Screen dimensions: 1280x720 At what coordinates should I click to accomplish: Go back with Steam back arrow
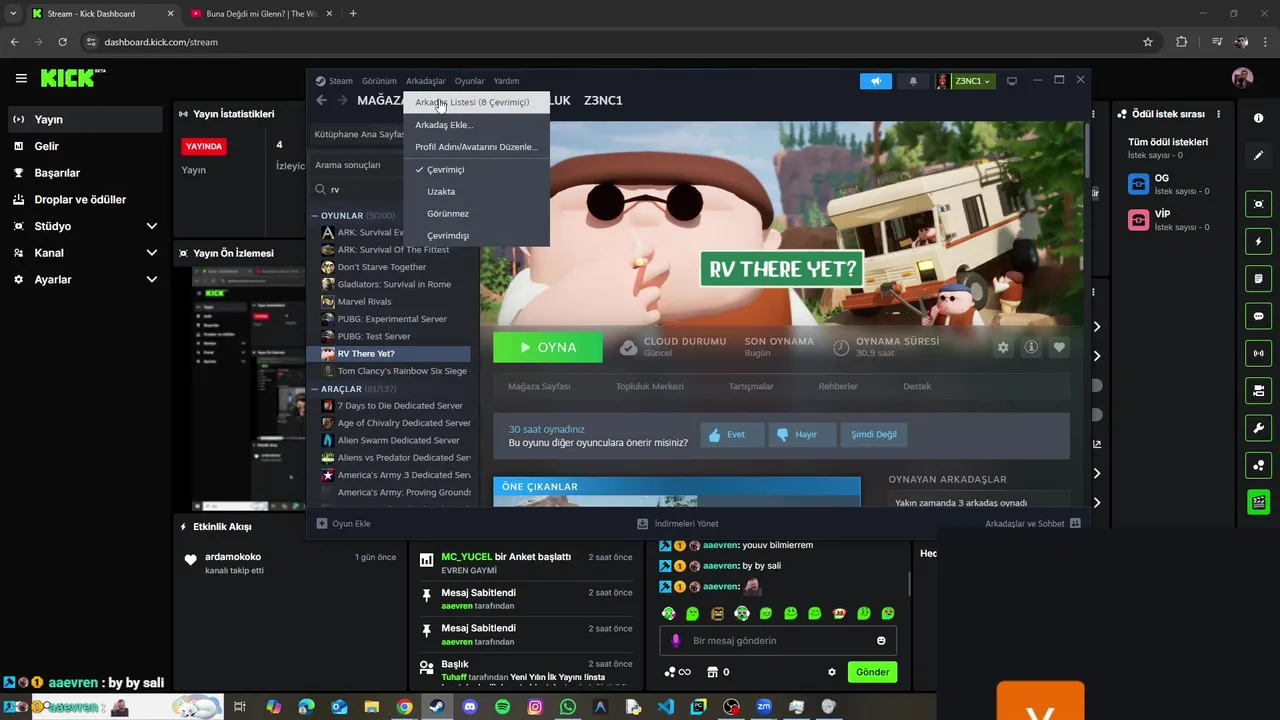(x=321, y=100)
